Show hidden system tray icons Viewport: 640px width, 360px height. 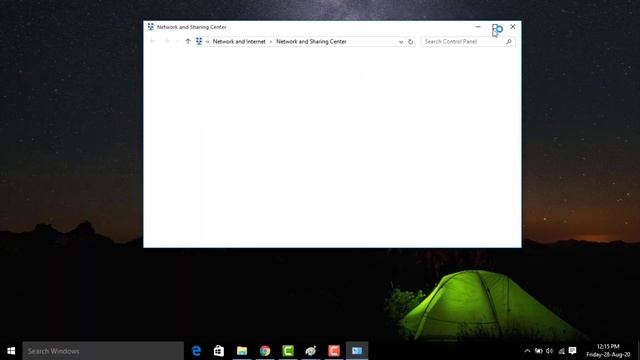point(527,351)
